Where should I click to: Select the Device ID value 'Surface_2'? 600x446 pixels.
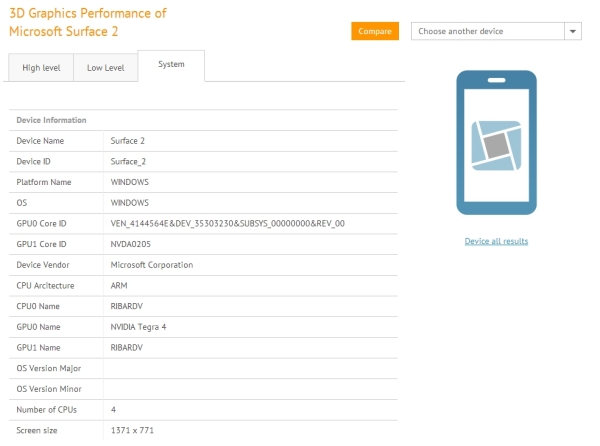(x=130, y=161)
